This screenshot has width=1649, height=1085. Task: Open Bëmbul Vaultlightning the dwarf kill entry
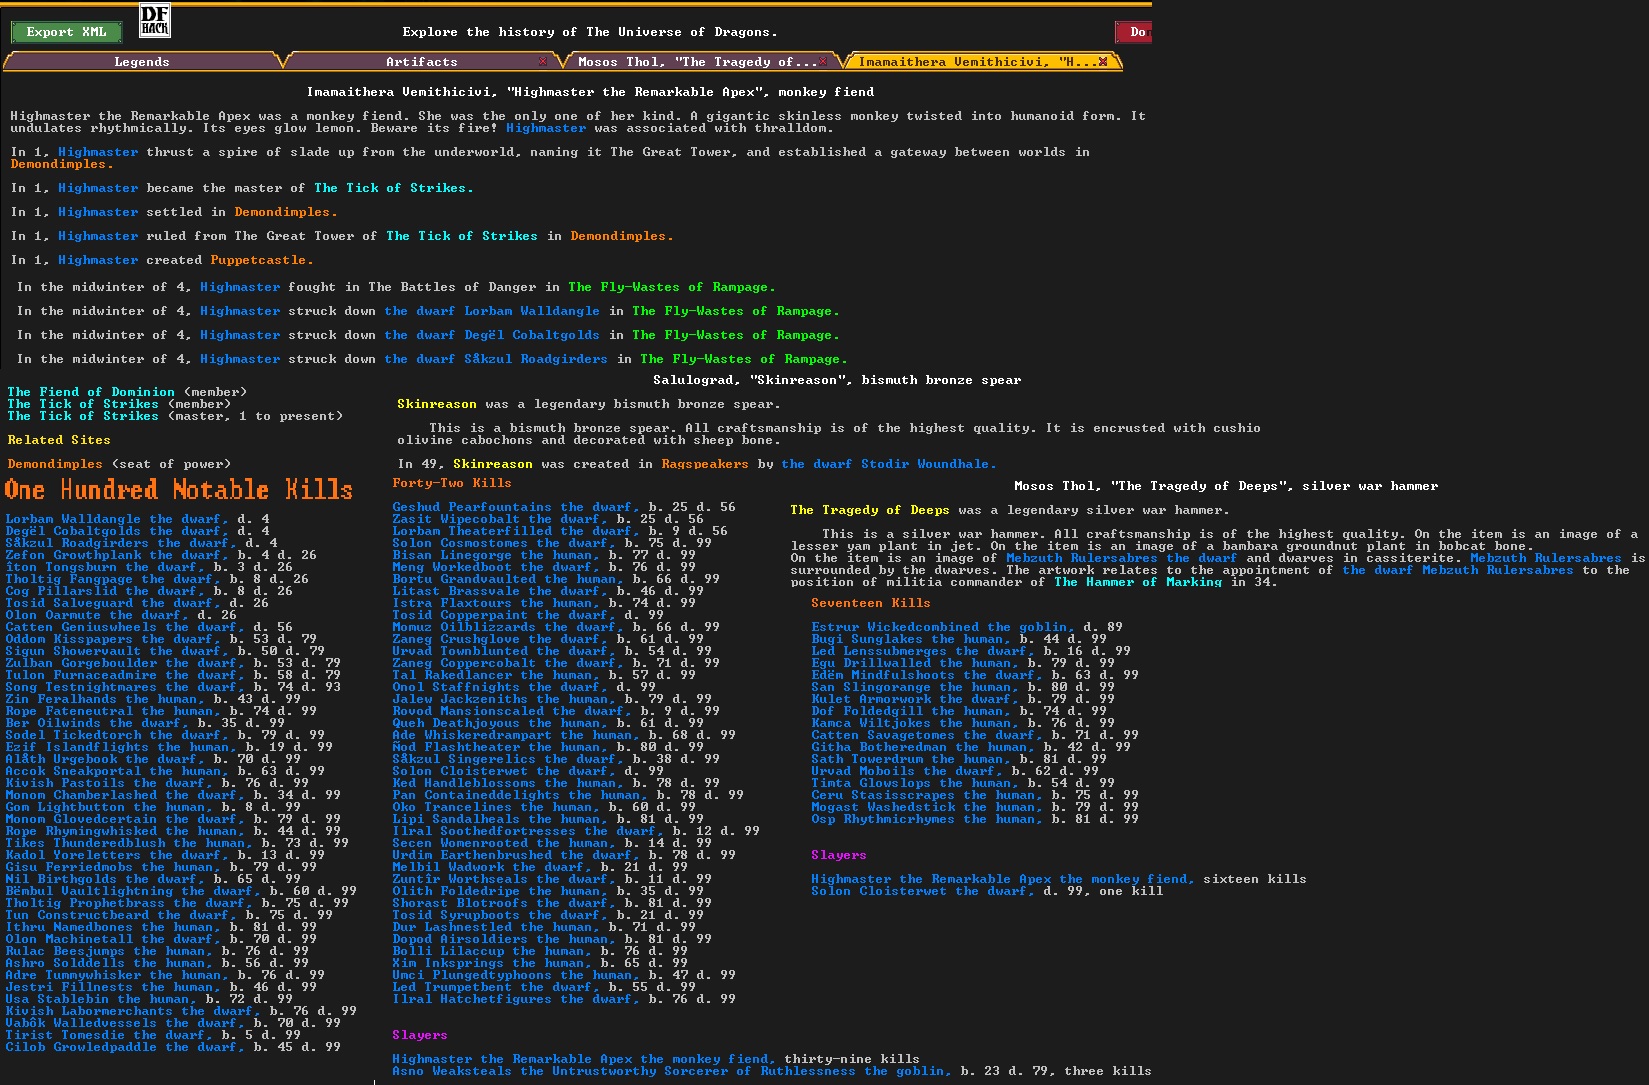[x=180, y=891]
